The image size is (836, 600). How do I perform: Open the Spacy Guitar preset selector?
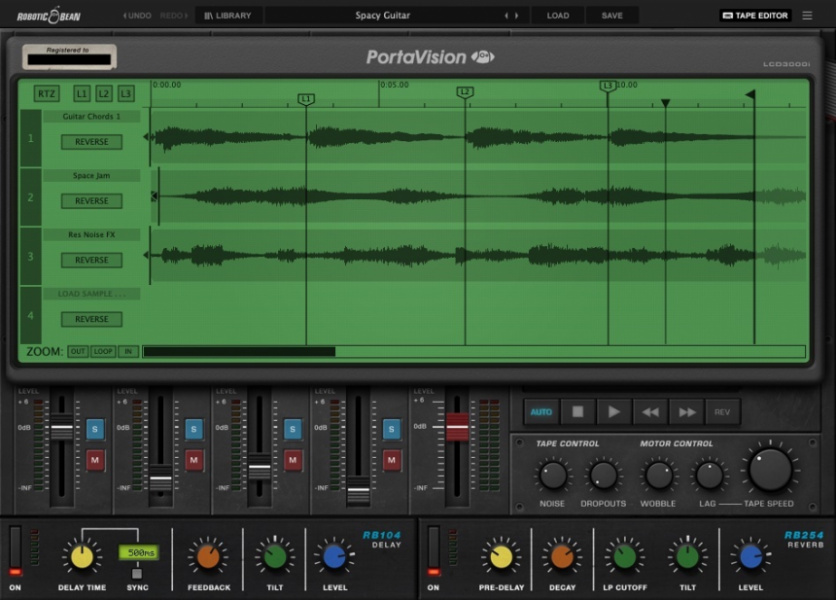coord(383,16)
